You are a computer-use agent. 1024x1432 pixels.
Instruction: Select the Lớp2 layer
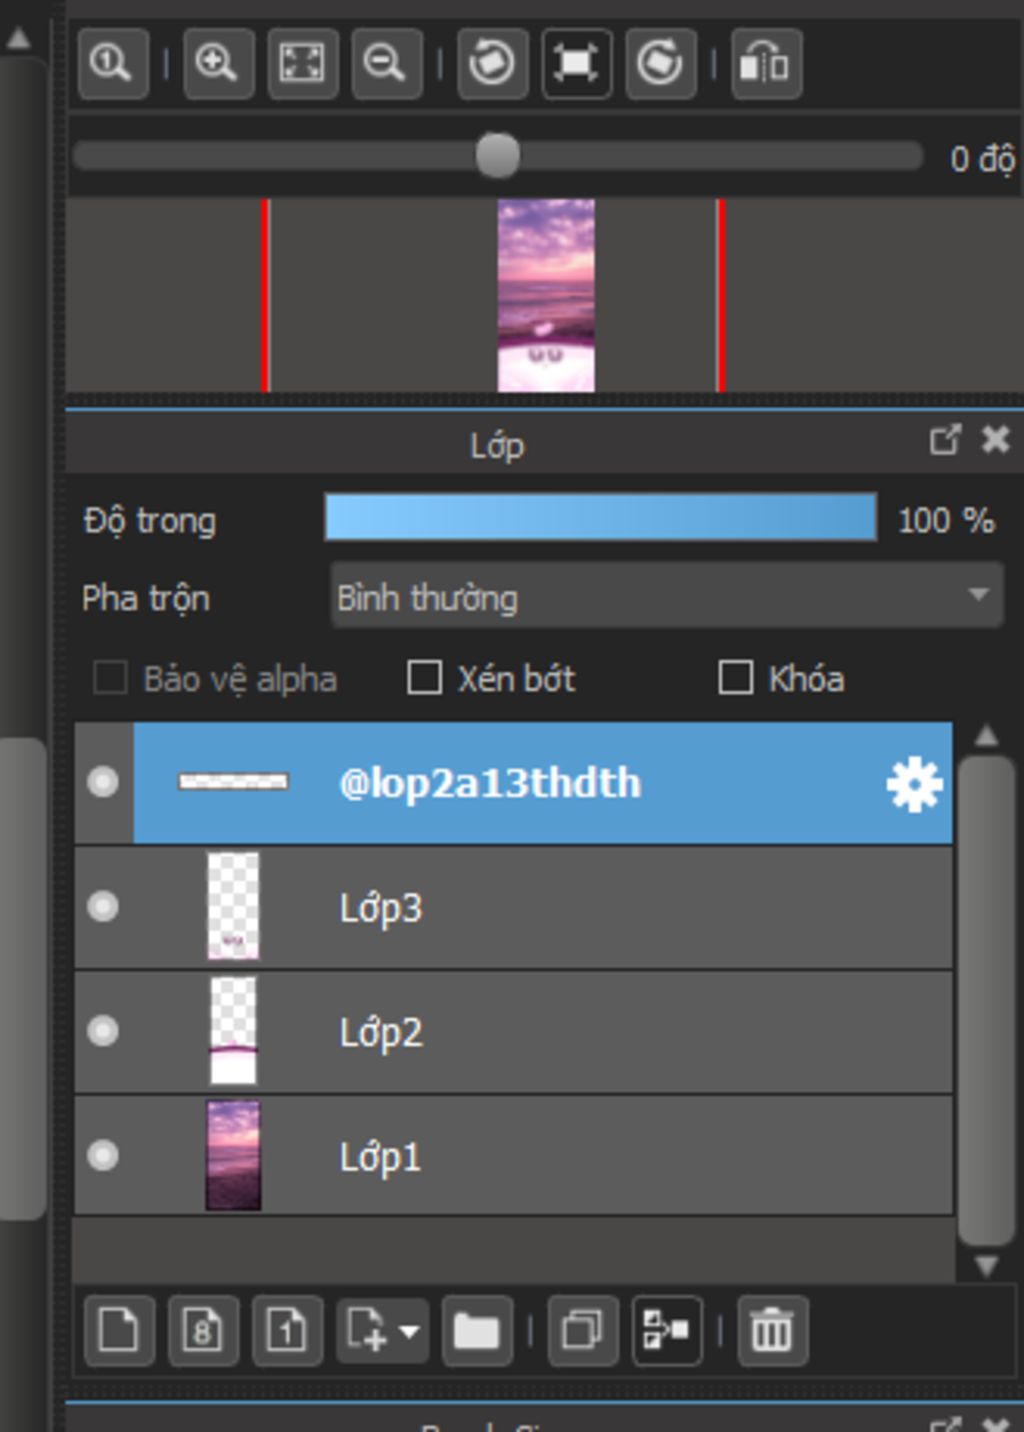tap(600, 1032)
